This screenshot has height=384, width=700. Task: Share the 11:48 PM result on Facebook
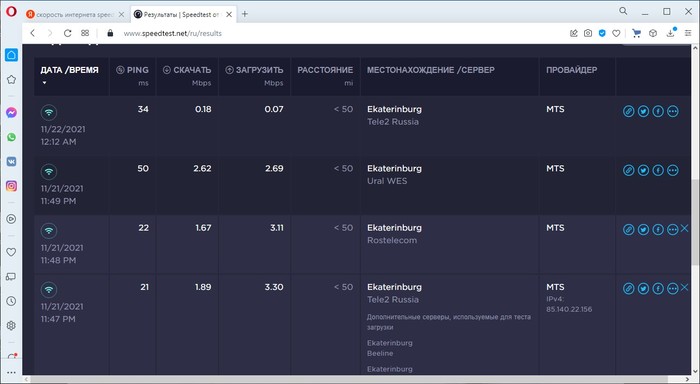[658, 230]
